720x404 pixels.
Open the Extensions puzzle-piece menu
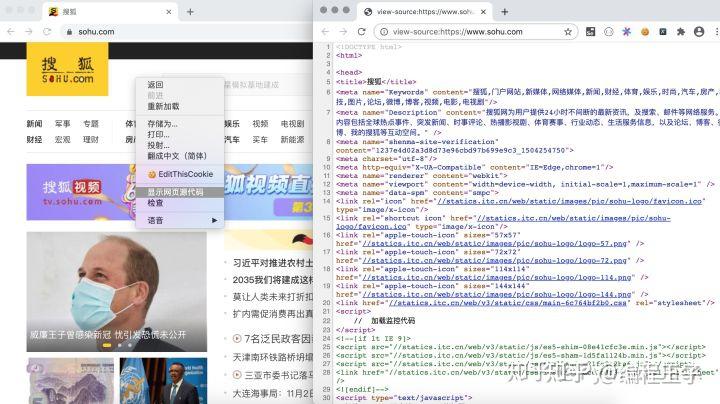click(681, 32)
